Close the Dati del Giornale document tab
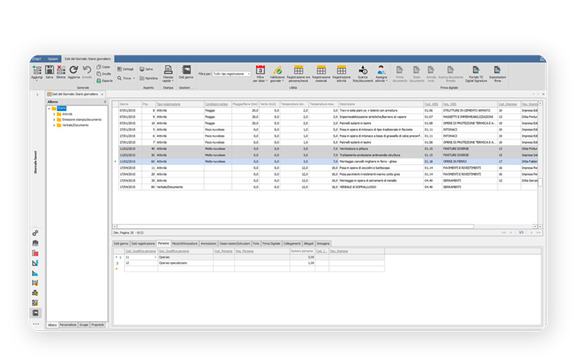This screenshot has width=576, height=362. 102,94
